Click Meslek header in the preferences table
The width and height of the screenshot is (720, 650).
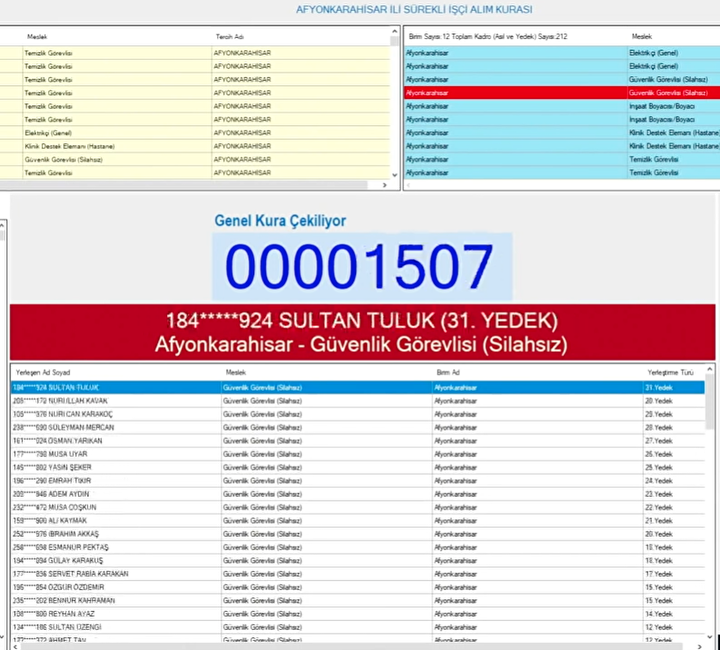point(37,37)
